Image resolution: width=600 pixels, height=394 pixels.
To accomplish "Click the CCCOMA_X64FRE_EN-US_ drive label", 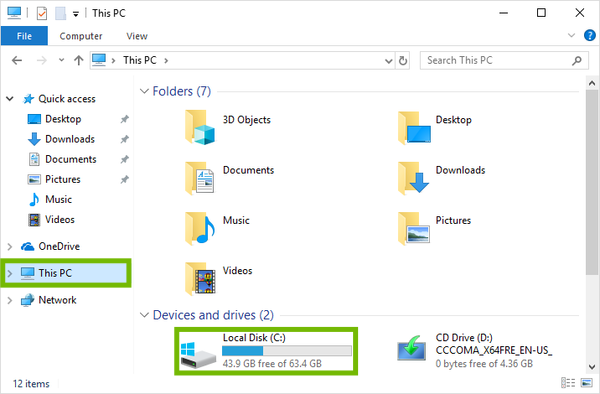I will click(494, 350).
